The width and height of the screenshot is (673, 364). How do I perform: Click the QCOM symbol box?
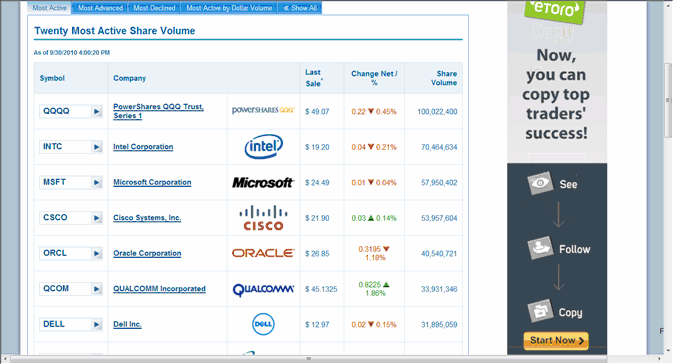(x=70, y=289)
